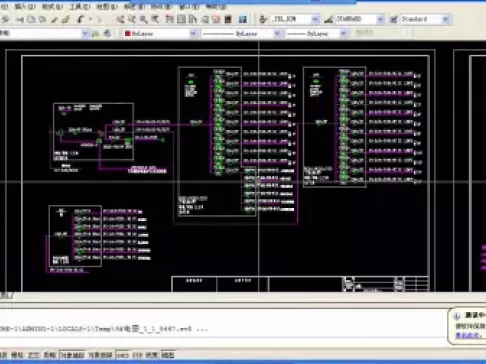Image resolution: width=486 pixels, height=364 pixels.
Task: Click the dimension style icon beside STANDARD
Action: tap(328, 19)
